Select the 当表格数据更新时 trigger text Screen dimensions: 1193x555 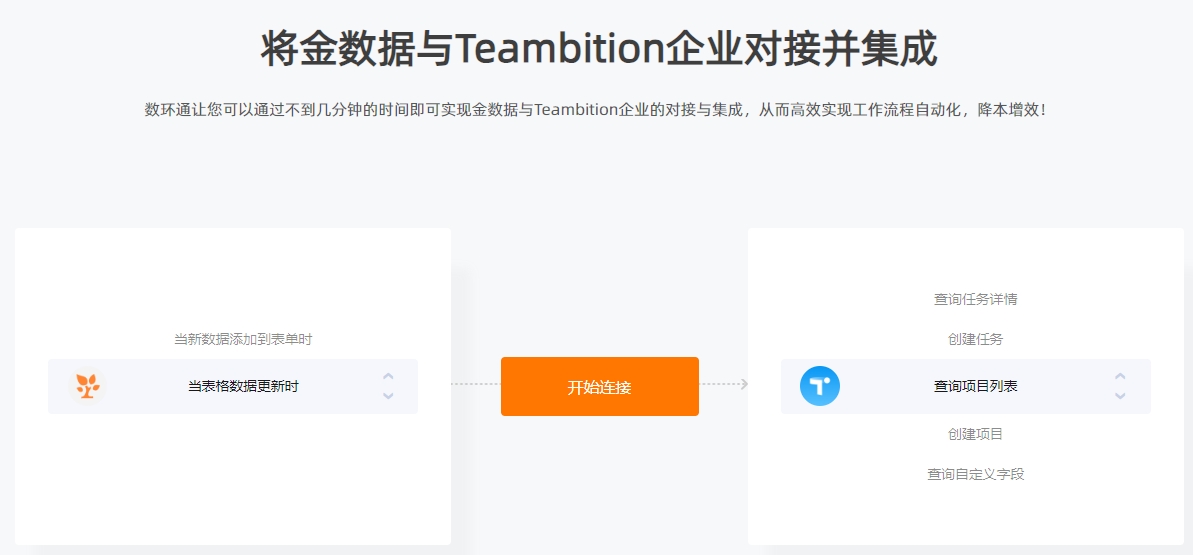click(x=243, y=387)
